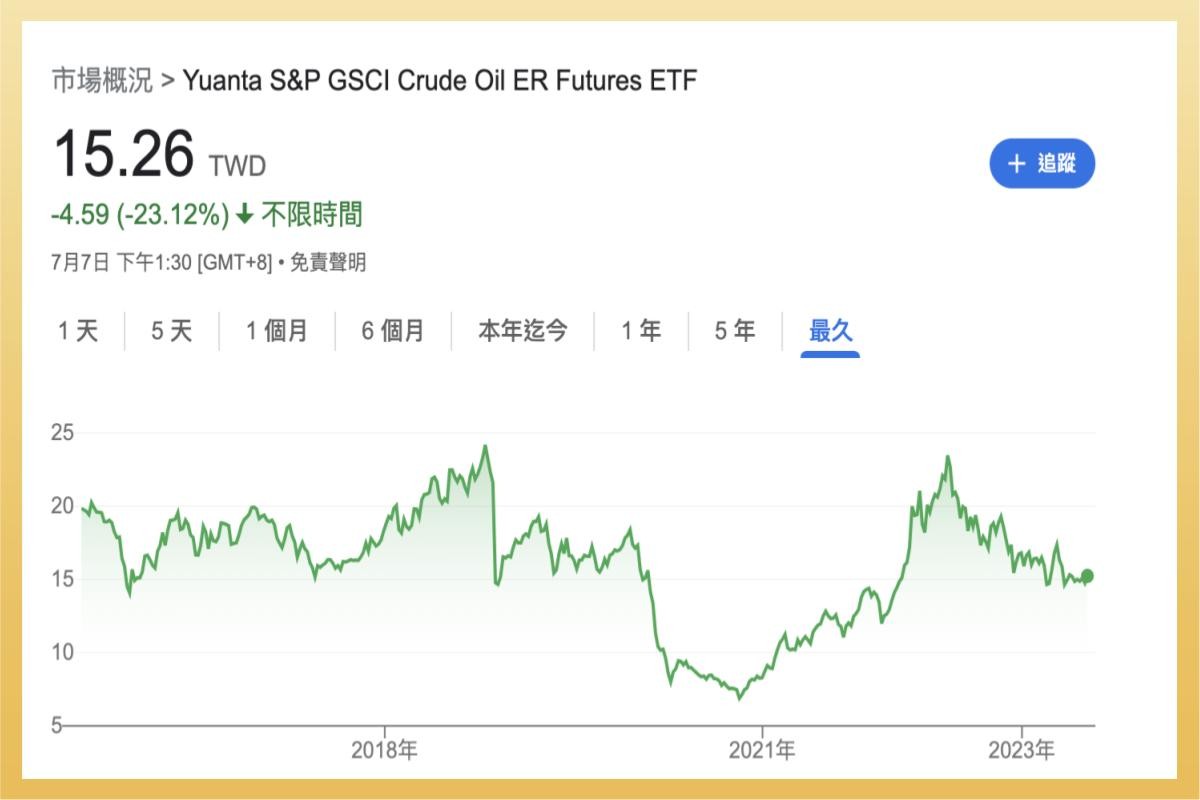Open the 1個月 chart view

[278, 331]
